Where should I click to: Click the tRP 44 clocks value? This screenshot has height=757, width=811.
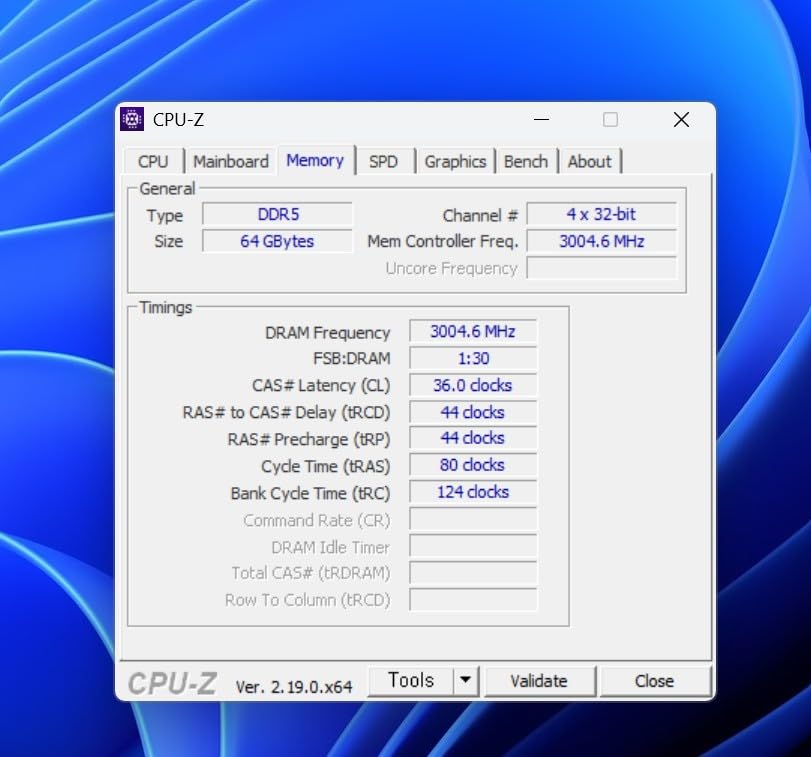tap(473, 438)
